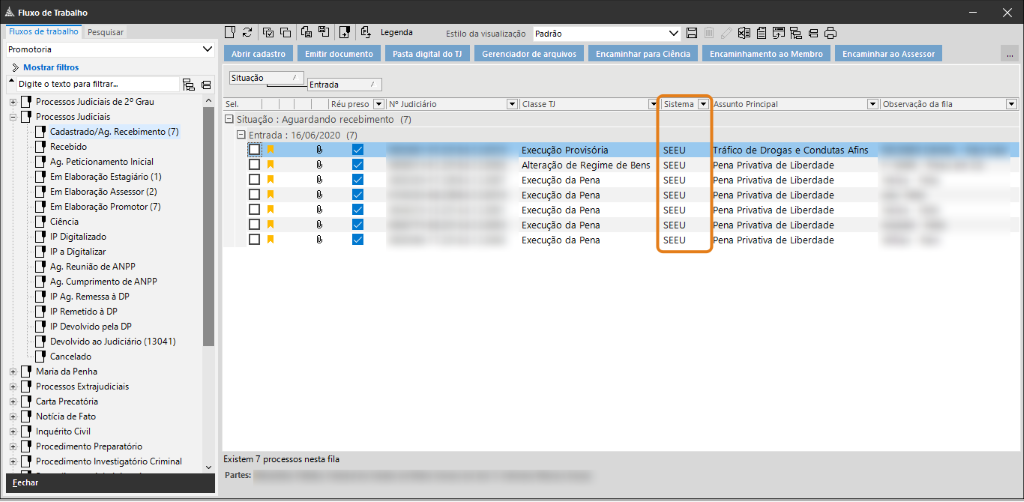Click Emitir documento button
1024x502 pixels.
click(339, 54)
